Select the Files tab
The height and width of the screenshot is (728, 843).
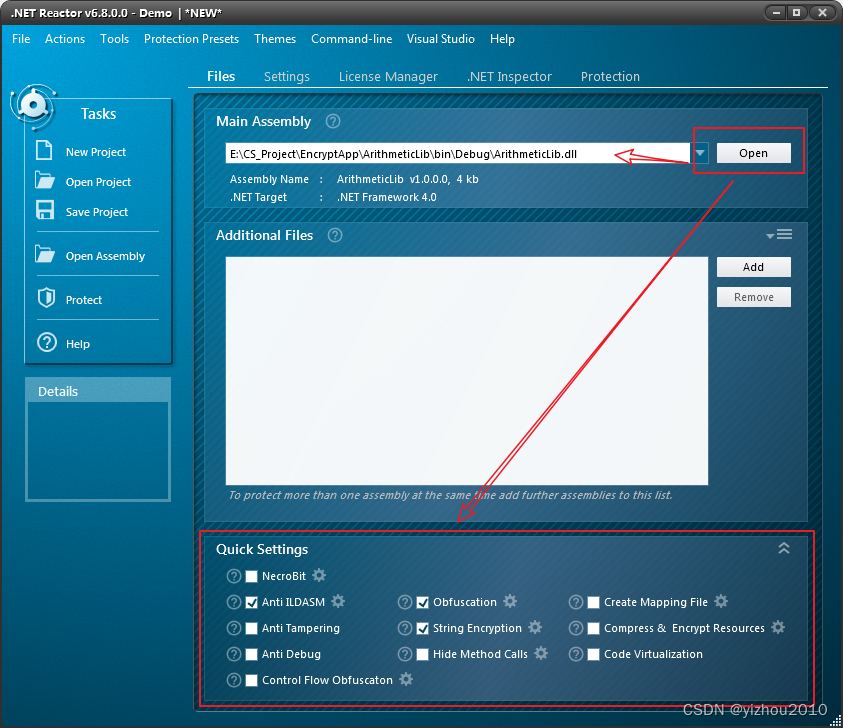221,76
